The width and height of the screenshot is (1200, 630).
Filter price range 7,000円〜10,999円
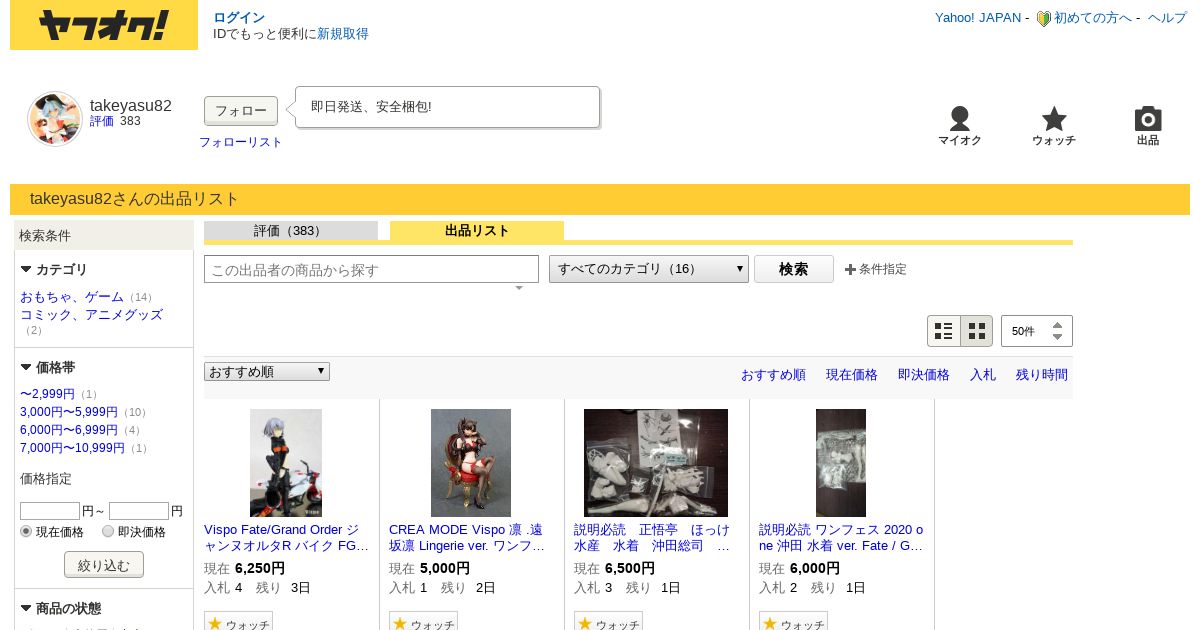coord(72,448)
